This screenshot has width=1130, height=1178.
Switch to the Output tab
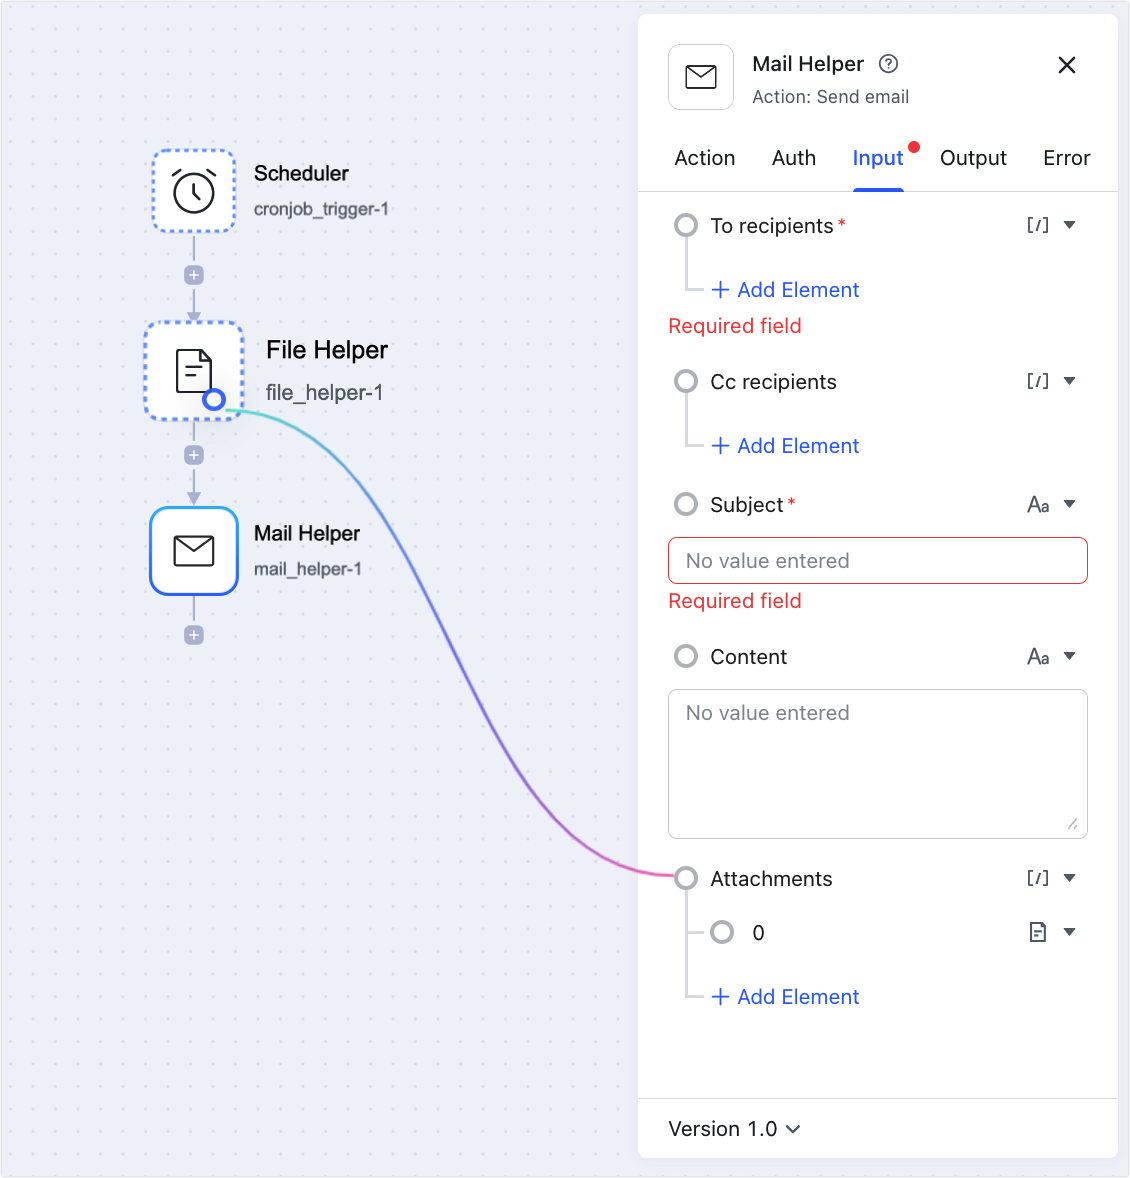click(973, 158)
